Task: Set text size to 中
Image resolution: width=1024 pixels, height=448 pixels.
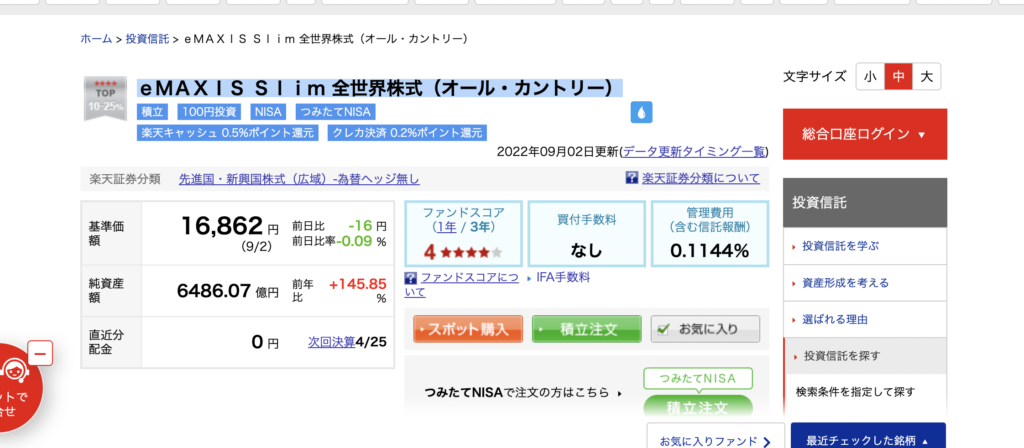Action: pyautogui.click(x=899, y=77)
